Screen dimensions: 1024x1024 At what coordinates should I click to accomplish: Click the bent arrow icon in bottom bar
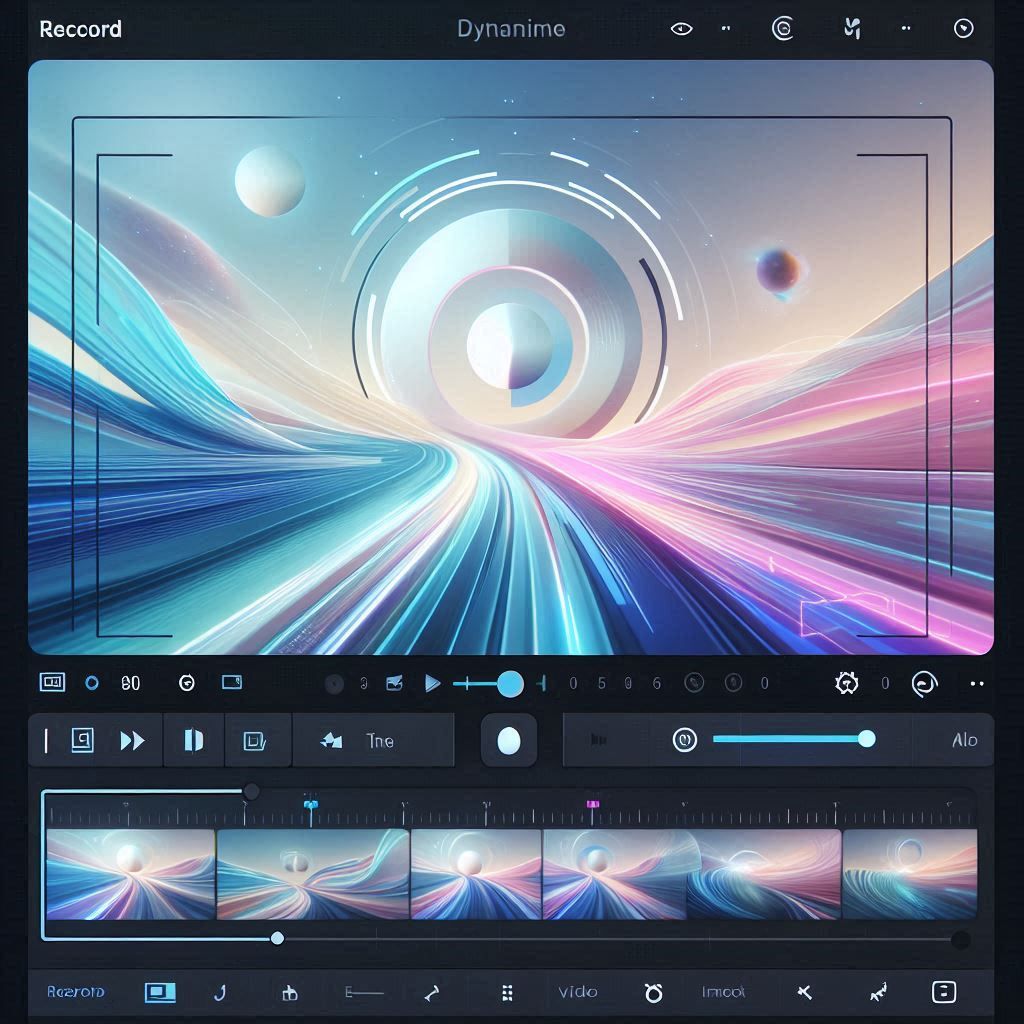[x=432, y=993]
